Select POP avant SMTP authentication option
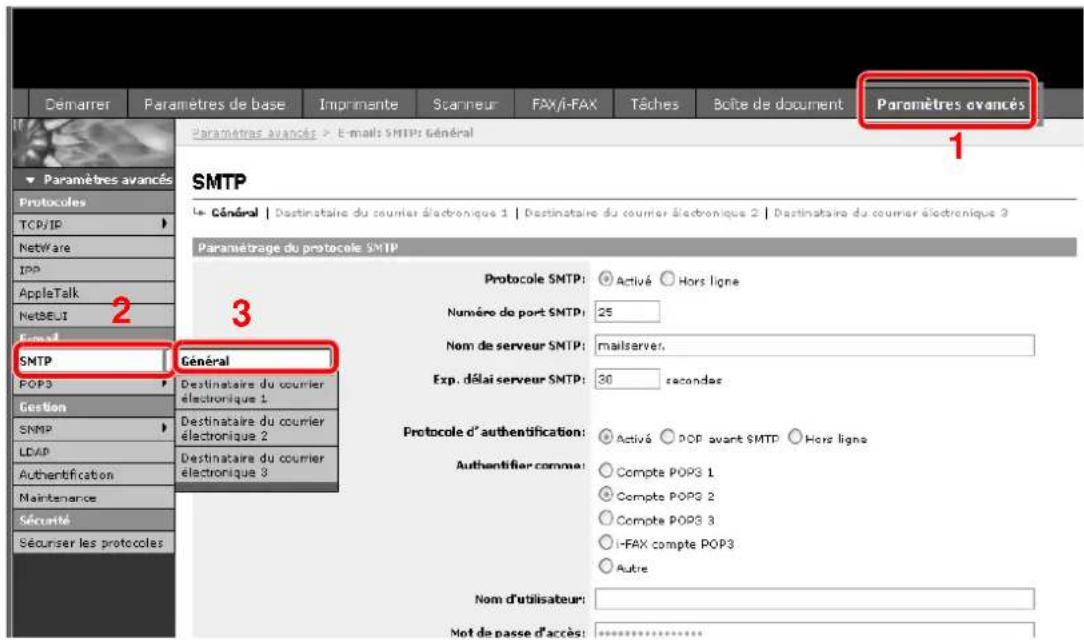The width and height of the screenshot is (1084, 640). (x=667, y=437)
